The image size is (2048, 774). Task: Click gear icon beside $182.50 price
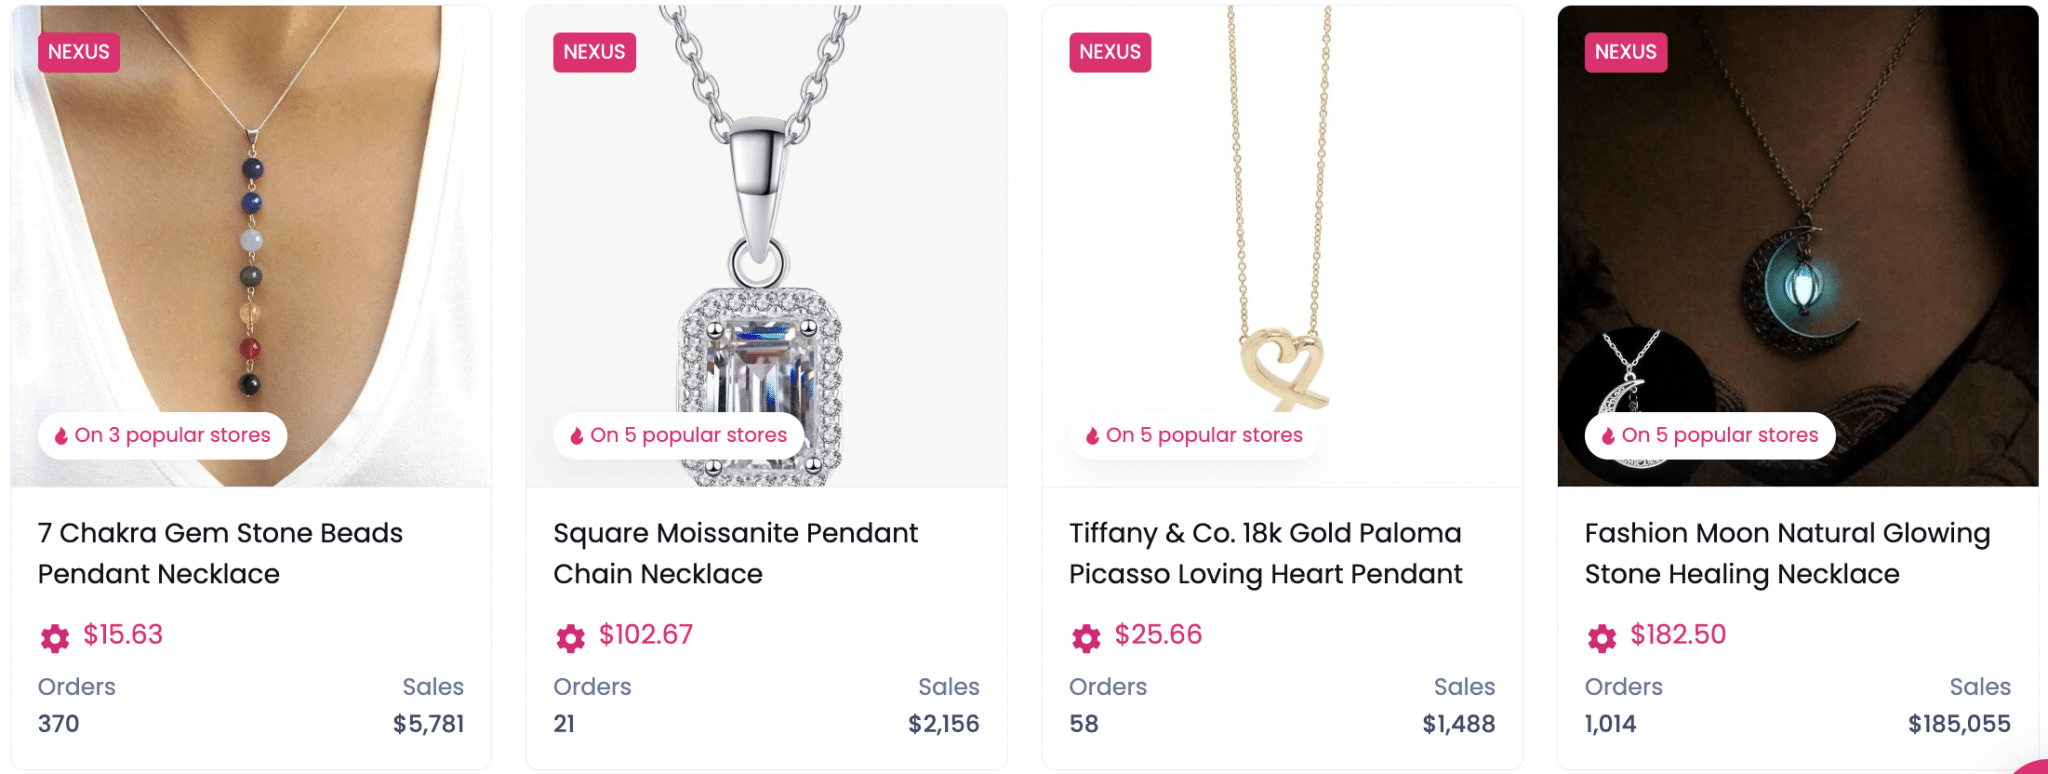tap(1602, 638)
